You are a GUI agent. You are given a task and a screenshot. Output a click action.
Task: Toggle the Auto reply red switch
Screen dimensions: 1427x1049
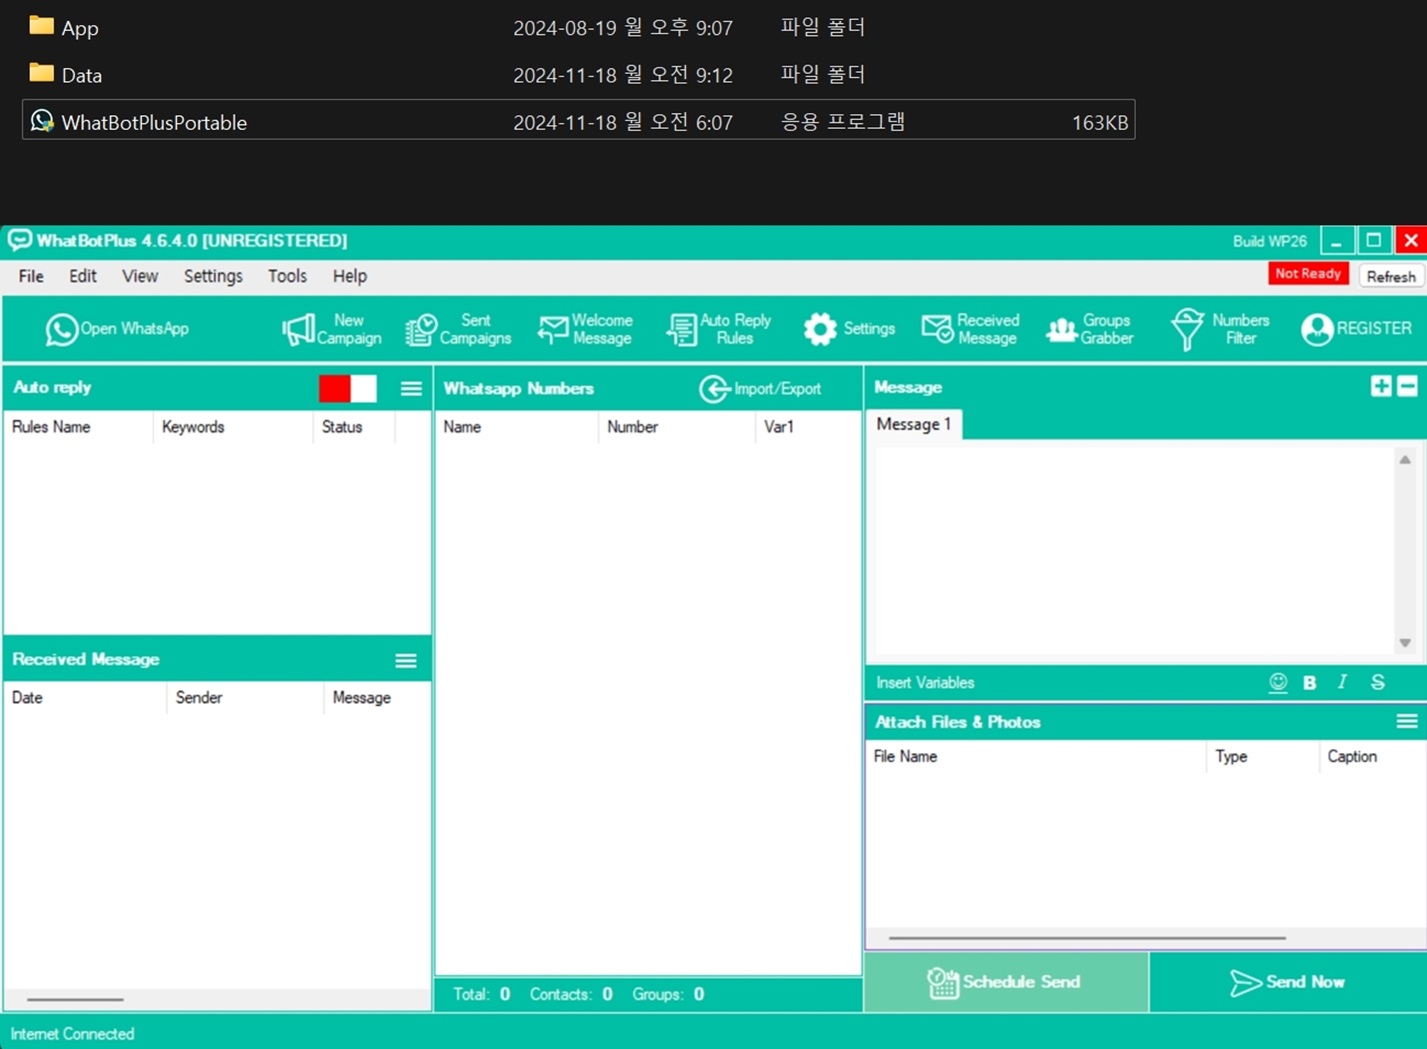(348, 388)
